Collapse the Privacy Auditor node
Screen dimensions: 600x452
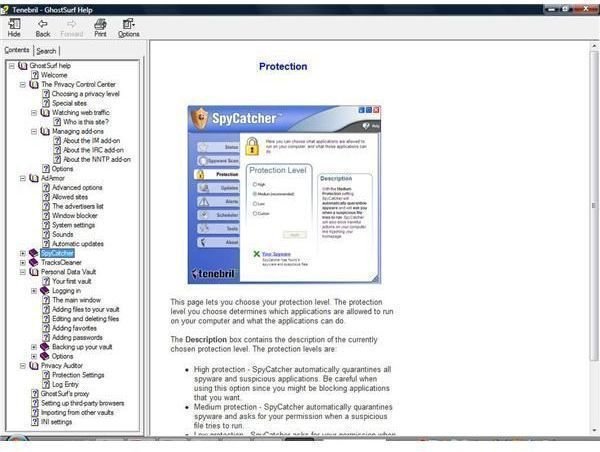pyautogui.click(x=23, y=366)
